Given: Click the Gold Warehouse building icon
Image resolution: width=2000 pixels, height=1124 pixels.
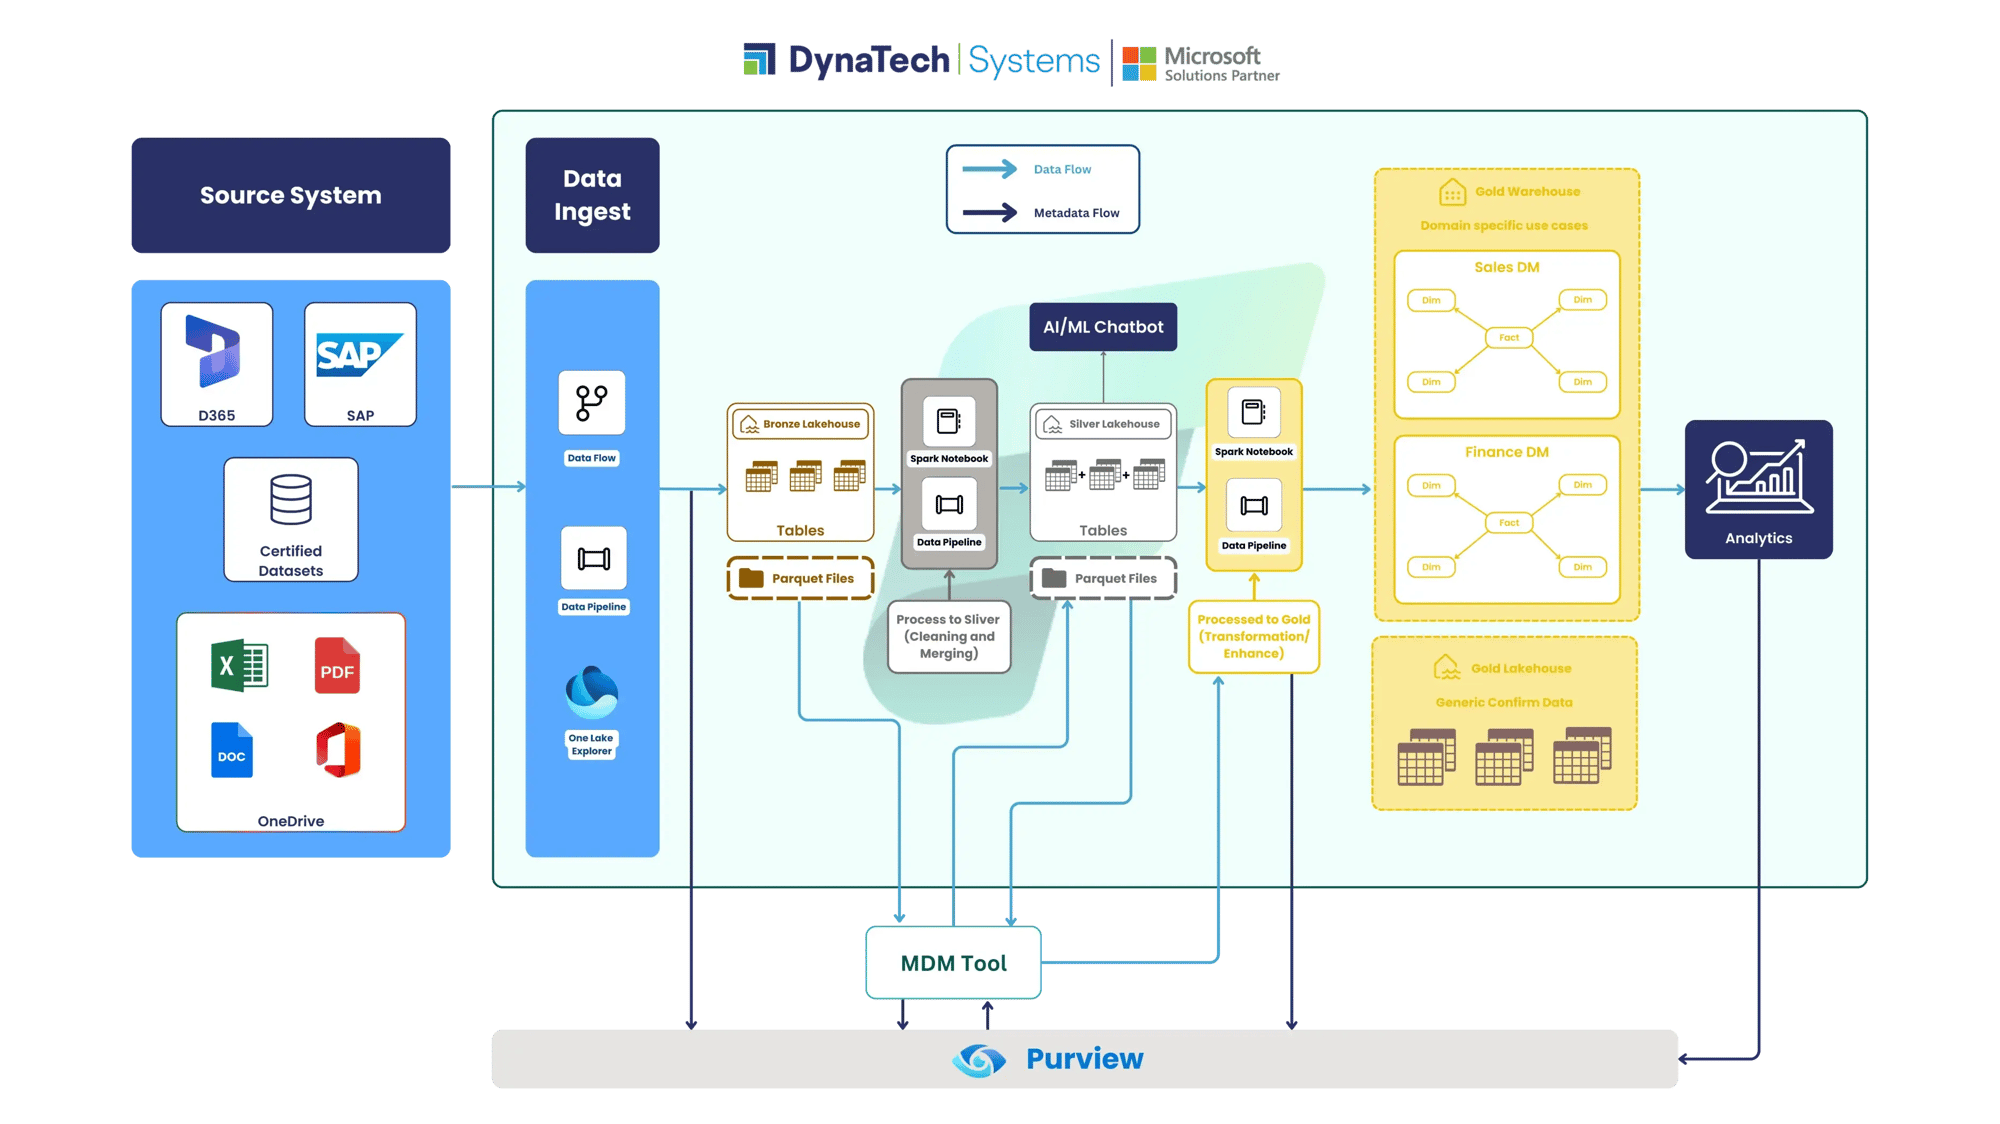Looking at the screenshot, I should (1452, 192).
